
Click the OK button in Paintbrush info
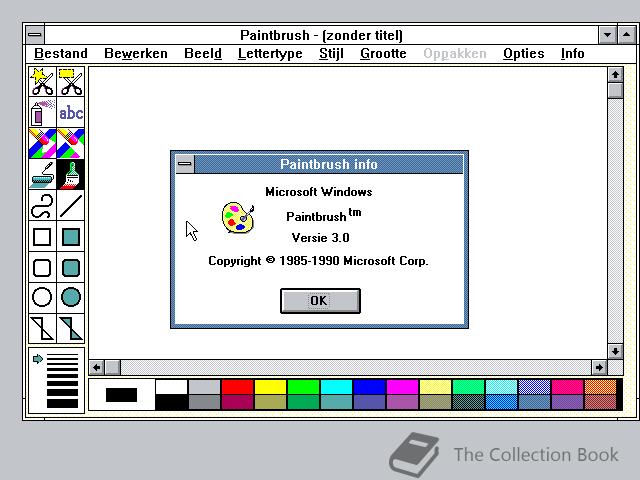coord(320,301)
